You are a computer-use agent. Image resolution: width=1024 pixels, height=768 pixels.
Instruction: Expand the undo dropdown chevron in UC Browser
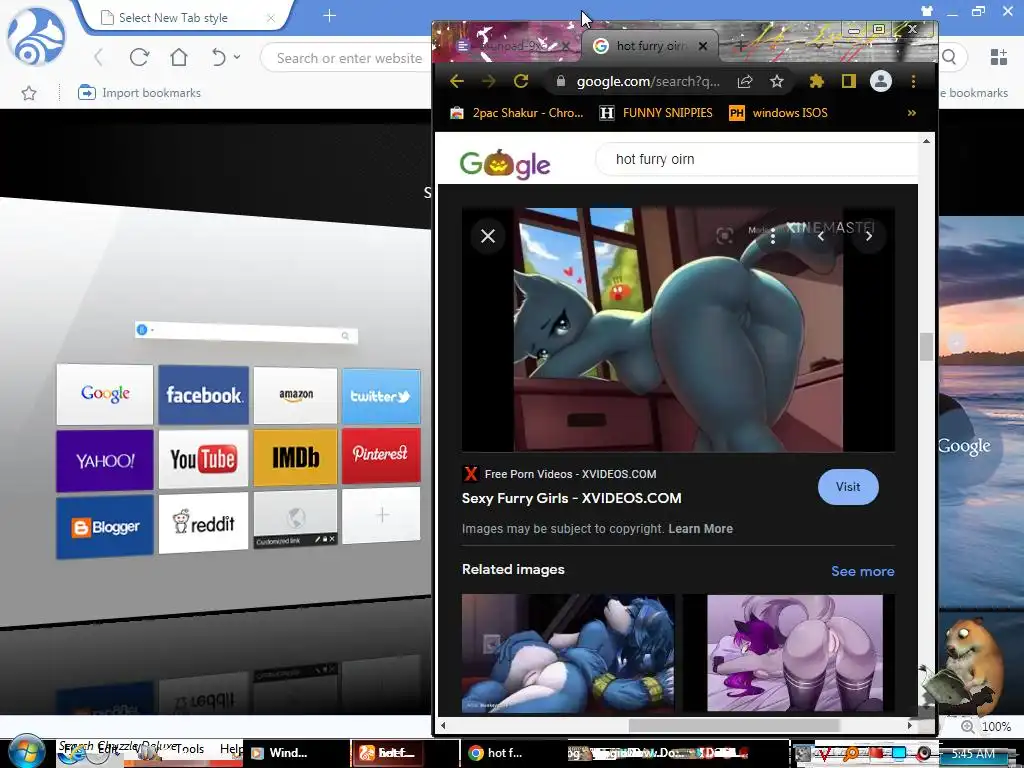(x=237, y=57)
